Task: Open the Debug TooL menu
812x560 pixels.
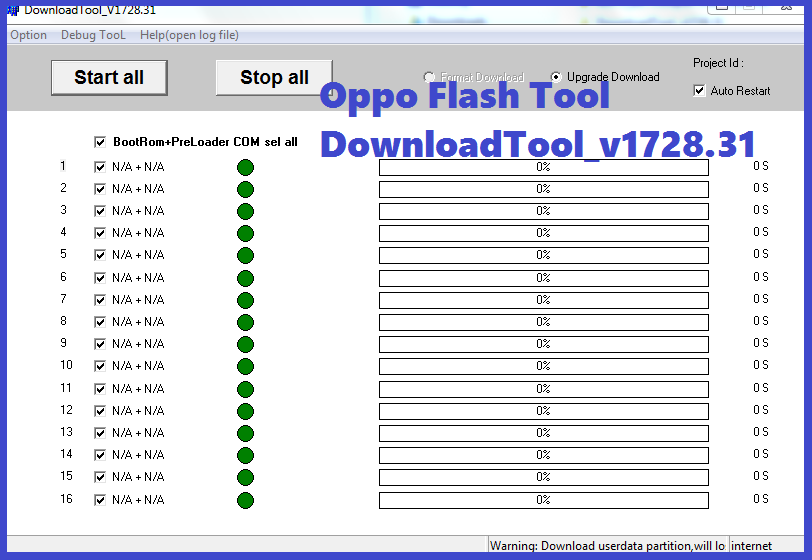Action: [93, 35]
